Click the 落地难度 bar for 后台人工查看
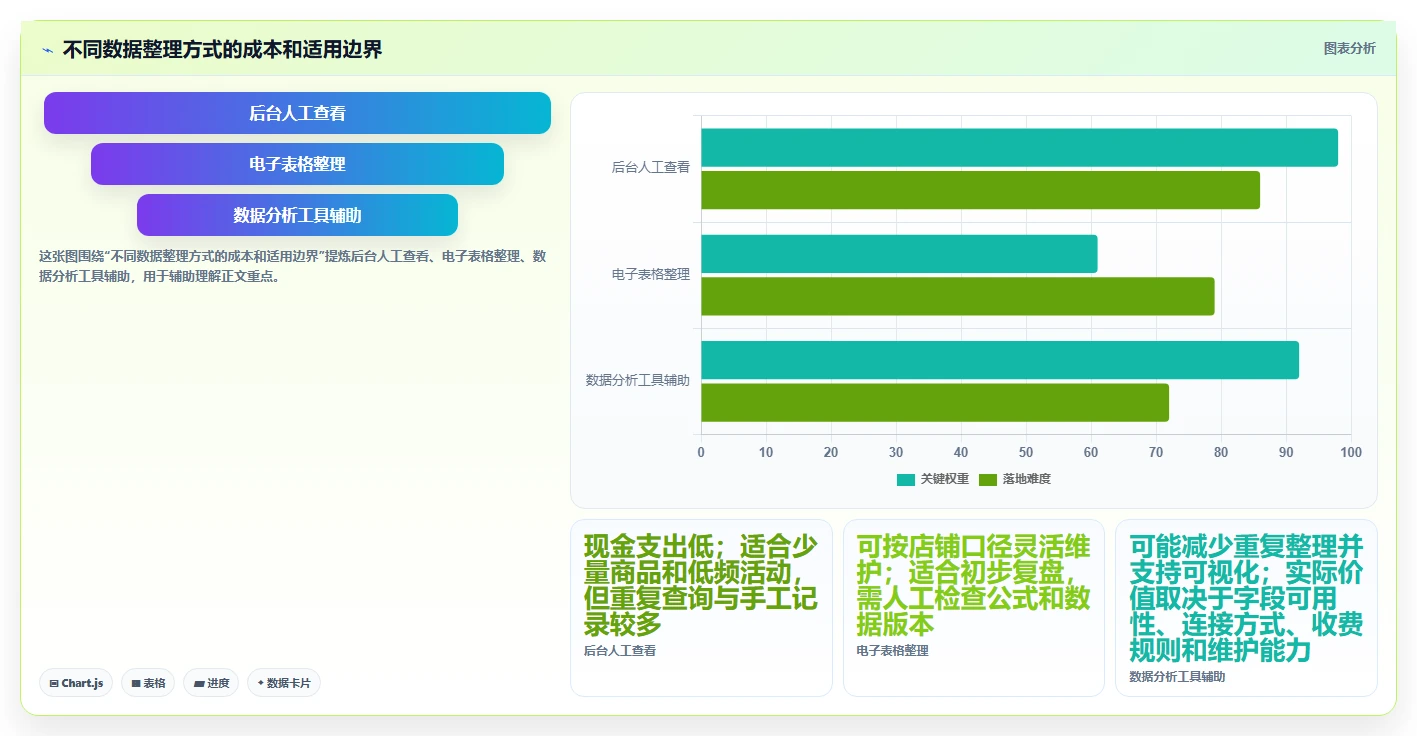This screenshot has width=1417, height=736. coord(980,190)
